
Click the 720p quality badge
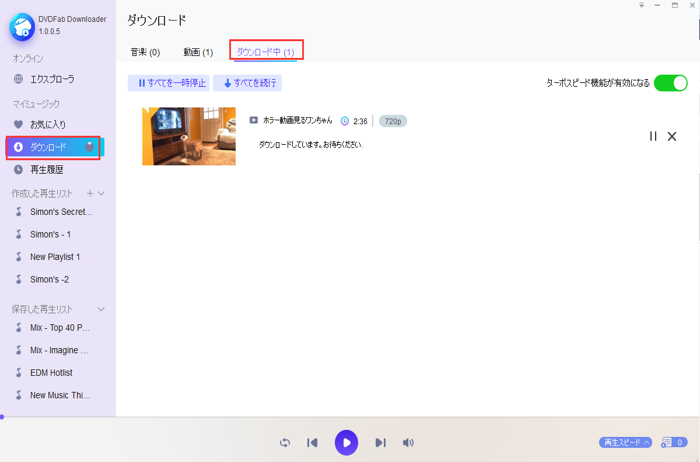click(393, 121)
